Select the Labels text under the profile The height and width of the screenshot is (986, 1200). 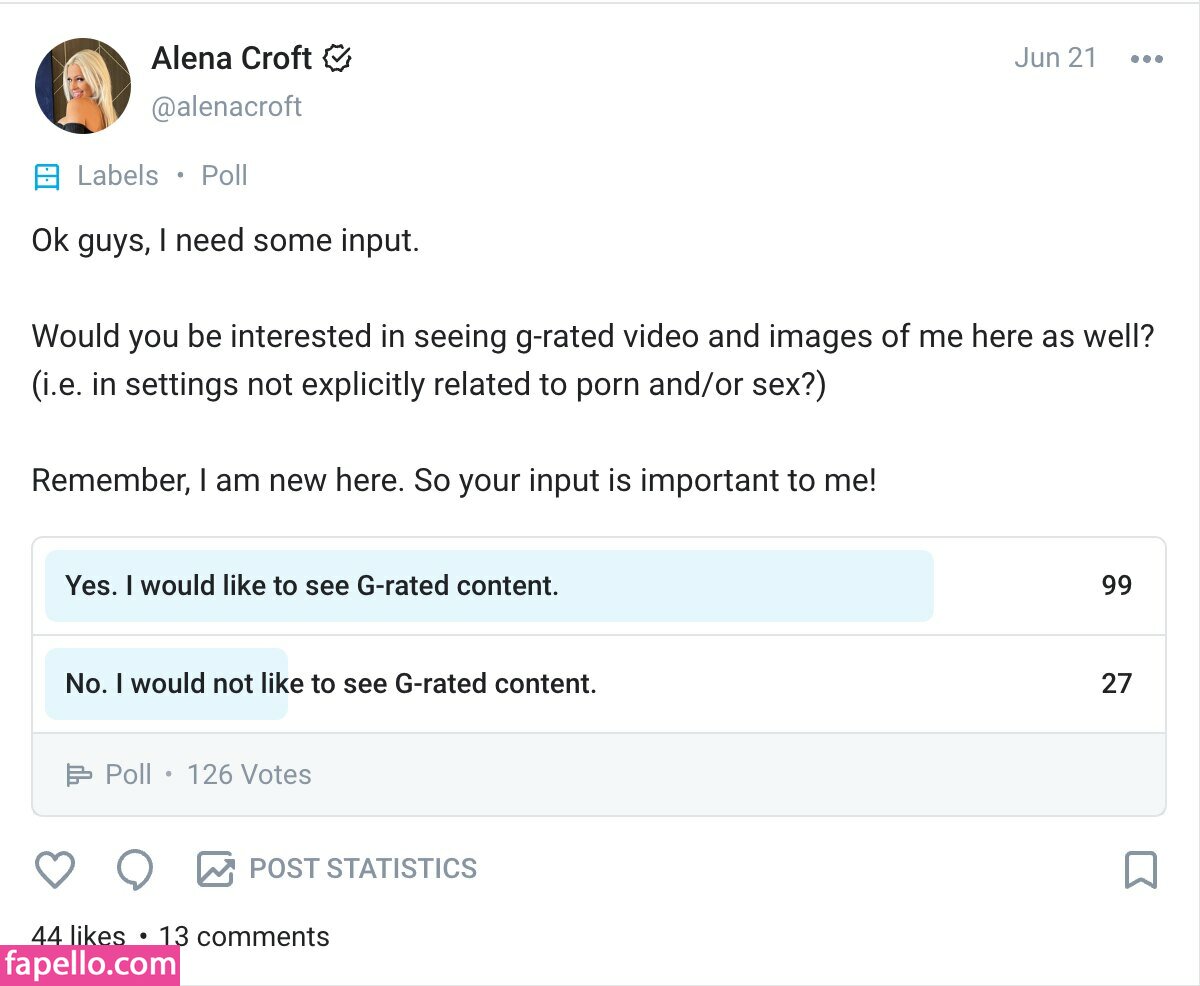pos(118,176)
